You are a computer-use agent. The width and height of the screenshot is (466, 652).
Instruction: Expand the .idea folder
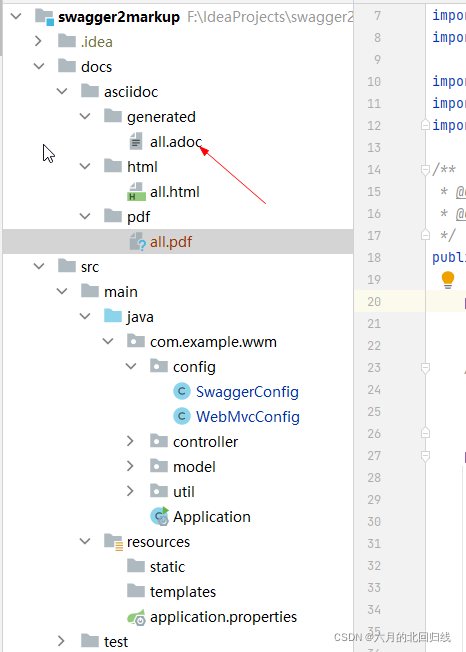point(38,41)
